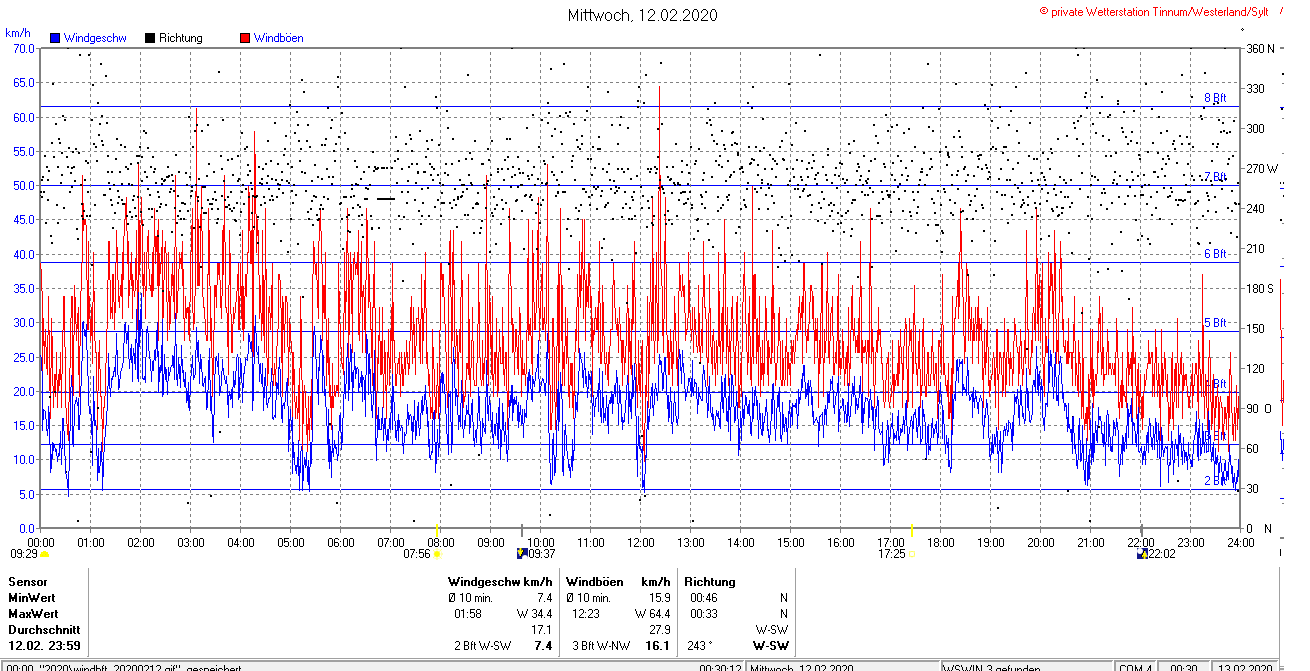Image resolution: width=1310 pixels, height=671 pixels.
Task: Click the 5 Bft threshold label
Action: [x=1215, y=323]
